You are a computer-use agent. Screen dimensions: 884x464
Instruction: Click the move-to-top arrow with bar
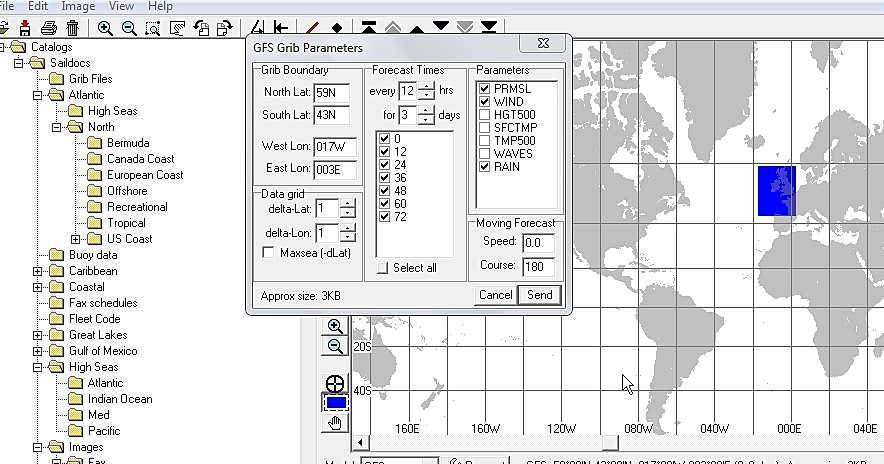[x=369, y=28]
